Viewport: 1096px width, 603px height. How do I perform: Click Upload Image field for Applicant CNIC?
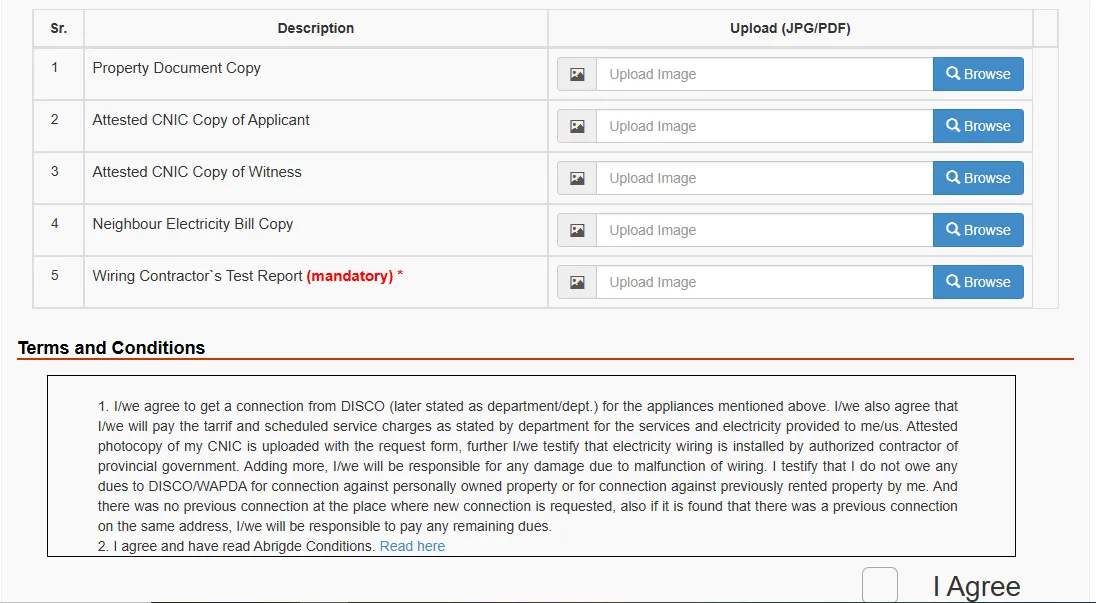point(765,126)
